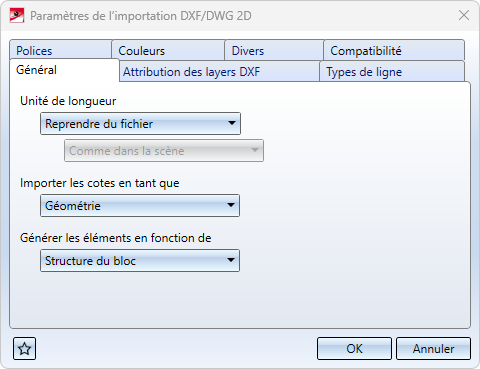Click the Annuler button

pos(433,349)
